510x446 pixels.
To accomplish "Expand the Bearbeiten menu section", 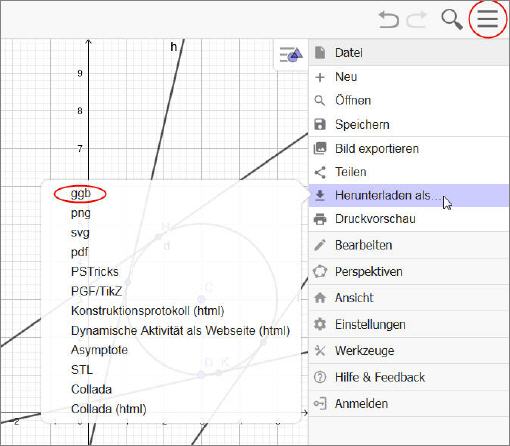I will (409, 245).
